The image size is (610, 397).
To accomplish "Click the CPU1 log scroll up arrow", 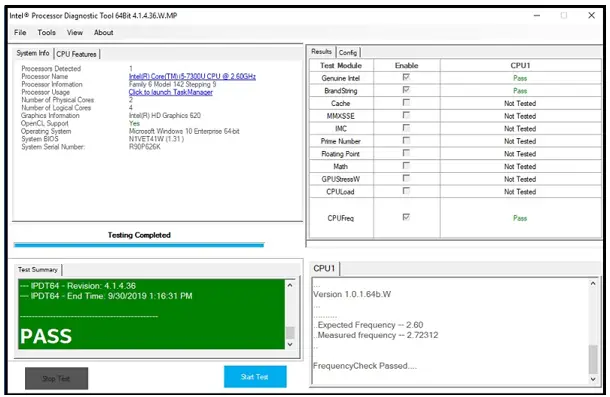I will click(593, 284).
